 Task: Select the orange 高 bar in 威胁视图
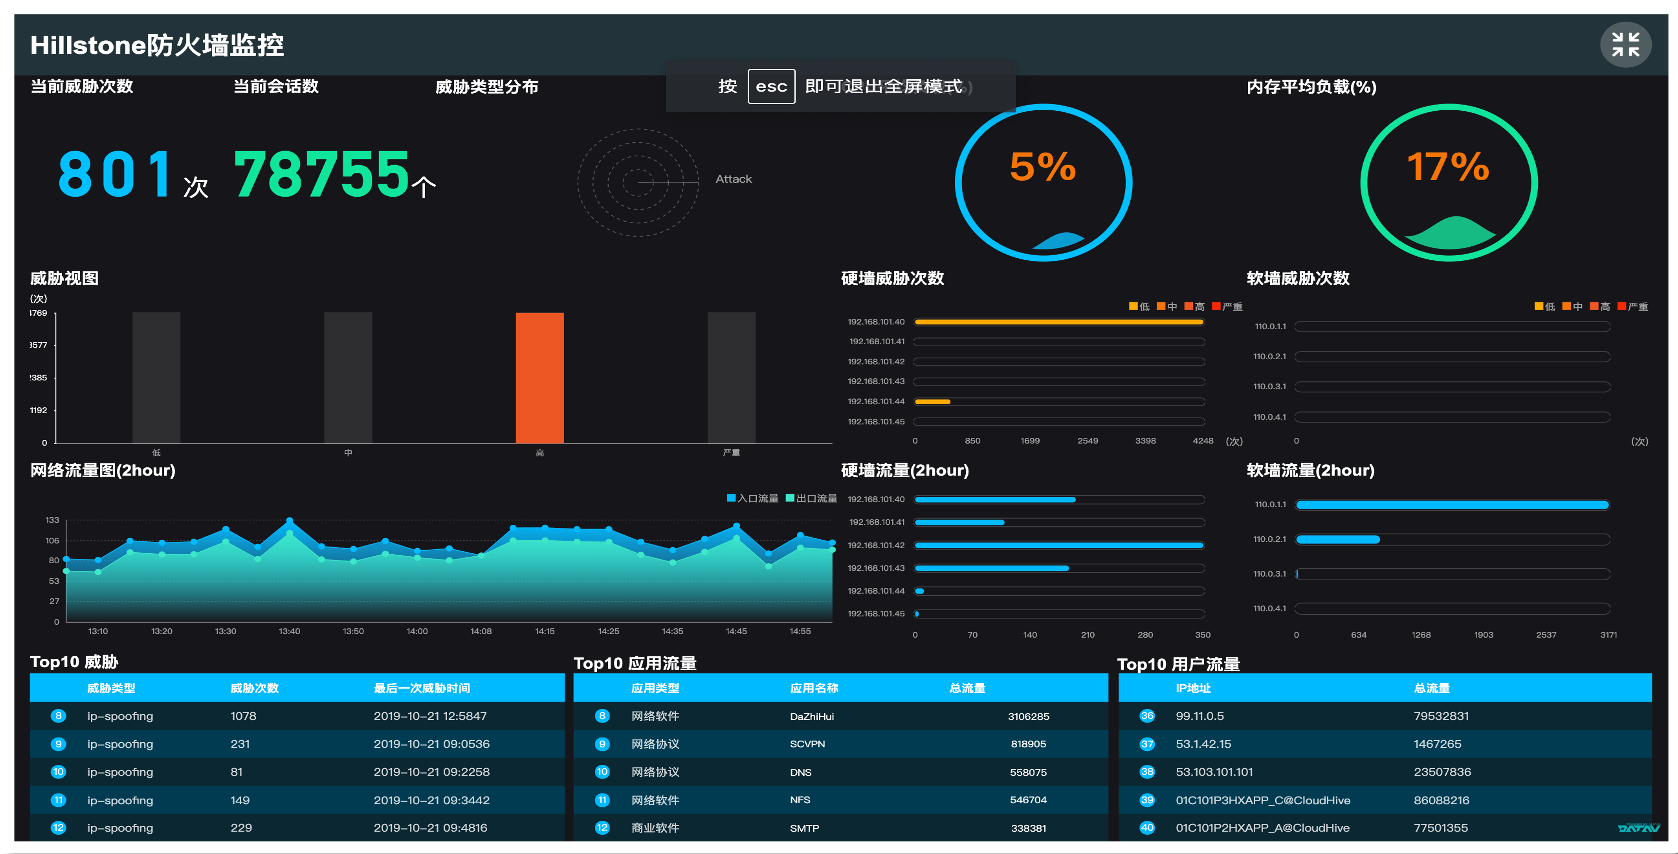coord(540,378)
